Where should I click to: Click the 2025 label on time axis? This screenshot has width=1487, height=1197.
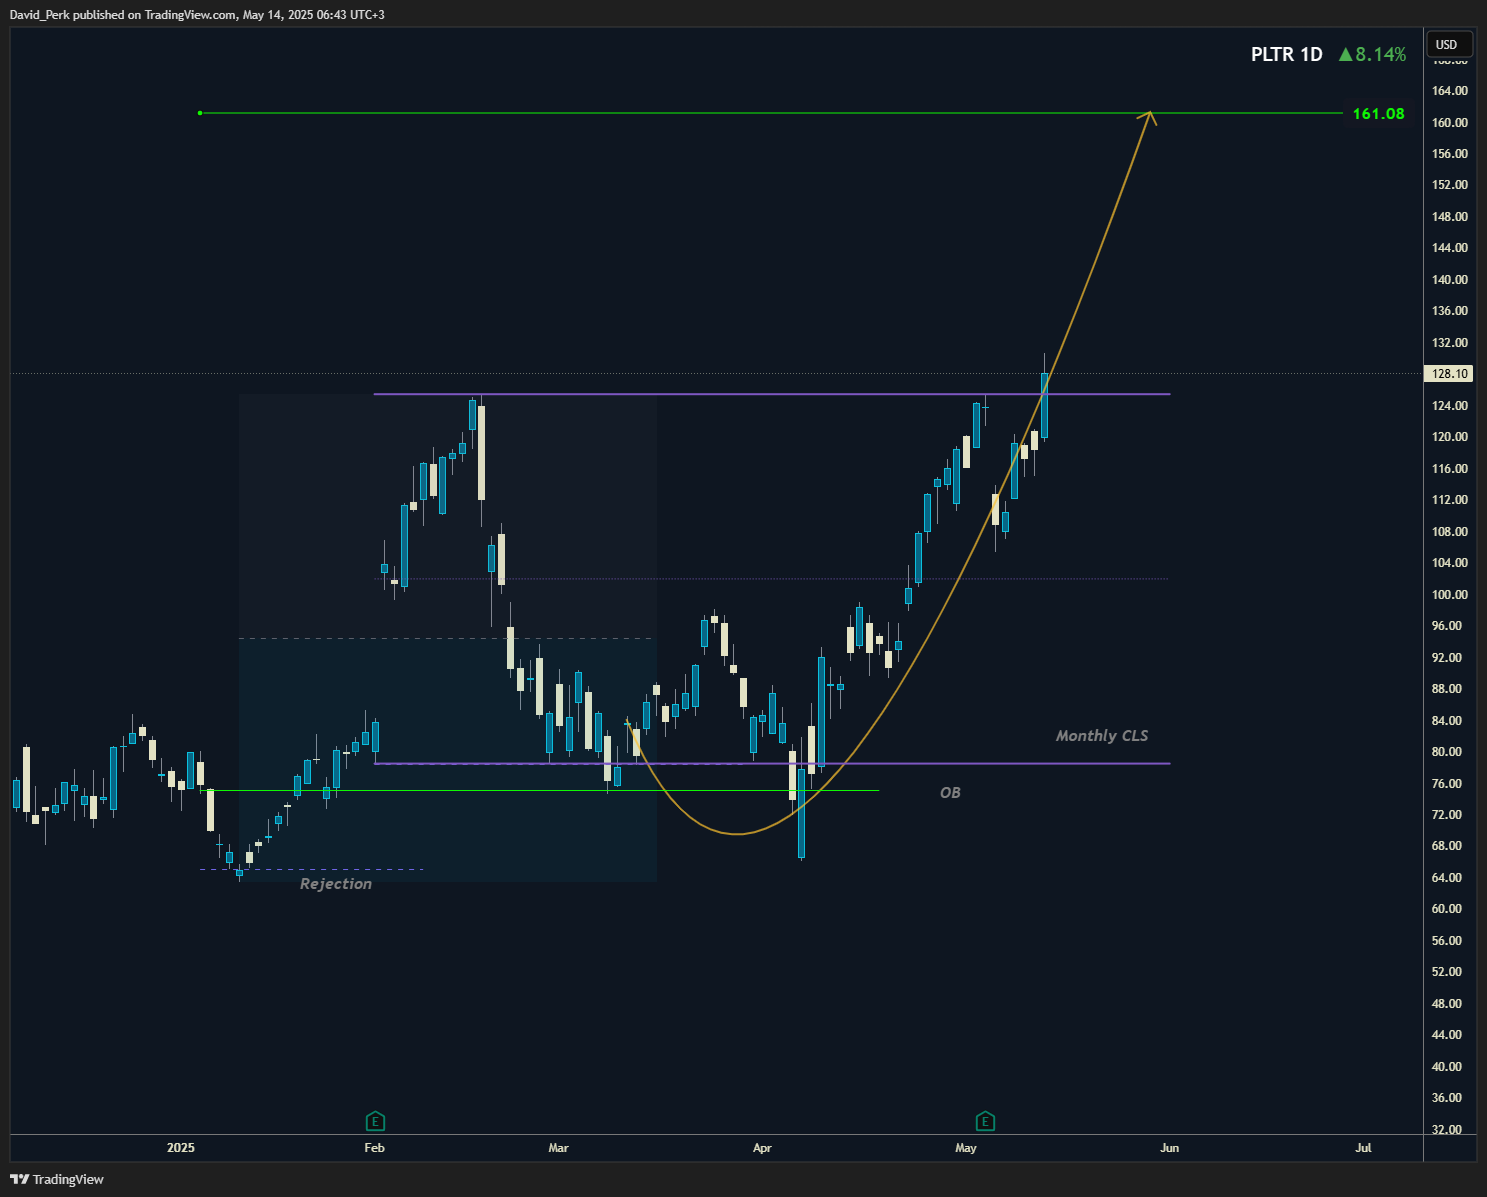pyautogui.click(x=181, y=1148)
